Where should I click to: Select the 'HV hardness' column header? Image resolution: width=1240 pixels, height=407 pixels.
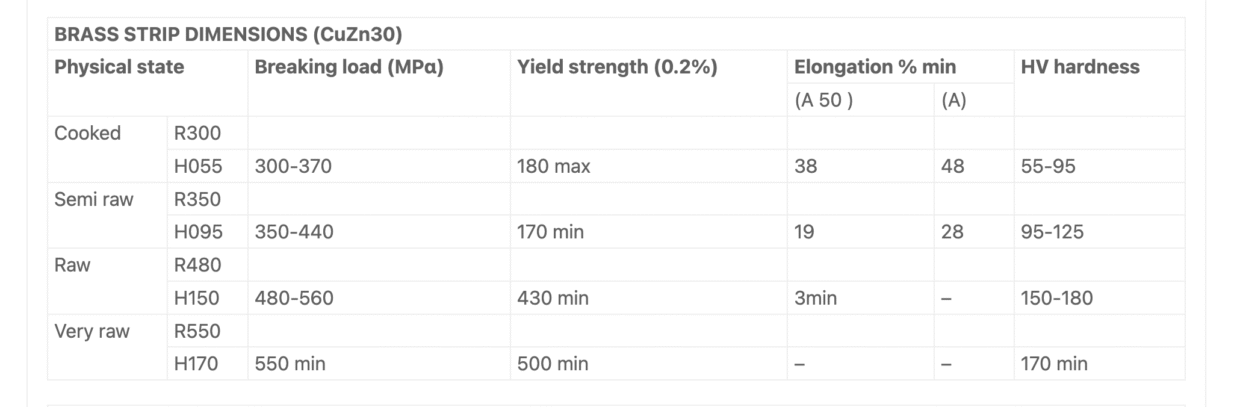point(1080,68)
